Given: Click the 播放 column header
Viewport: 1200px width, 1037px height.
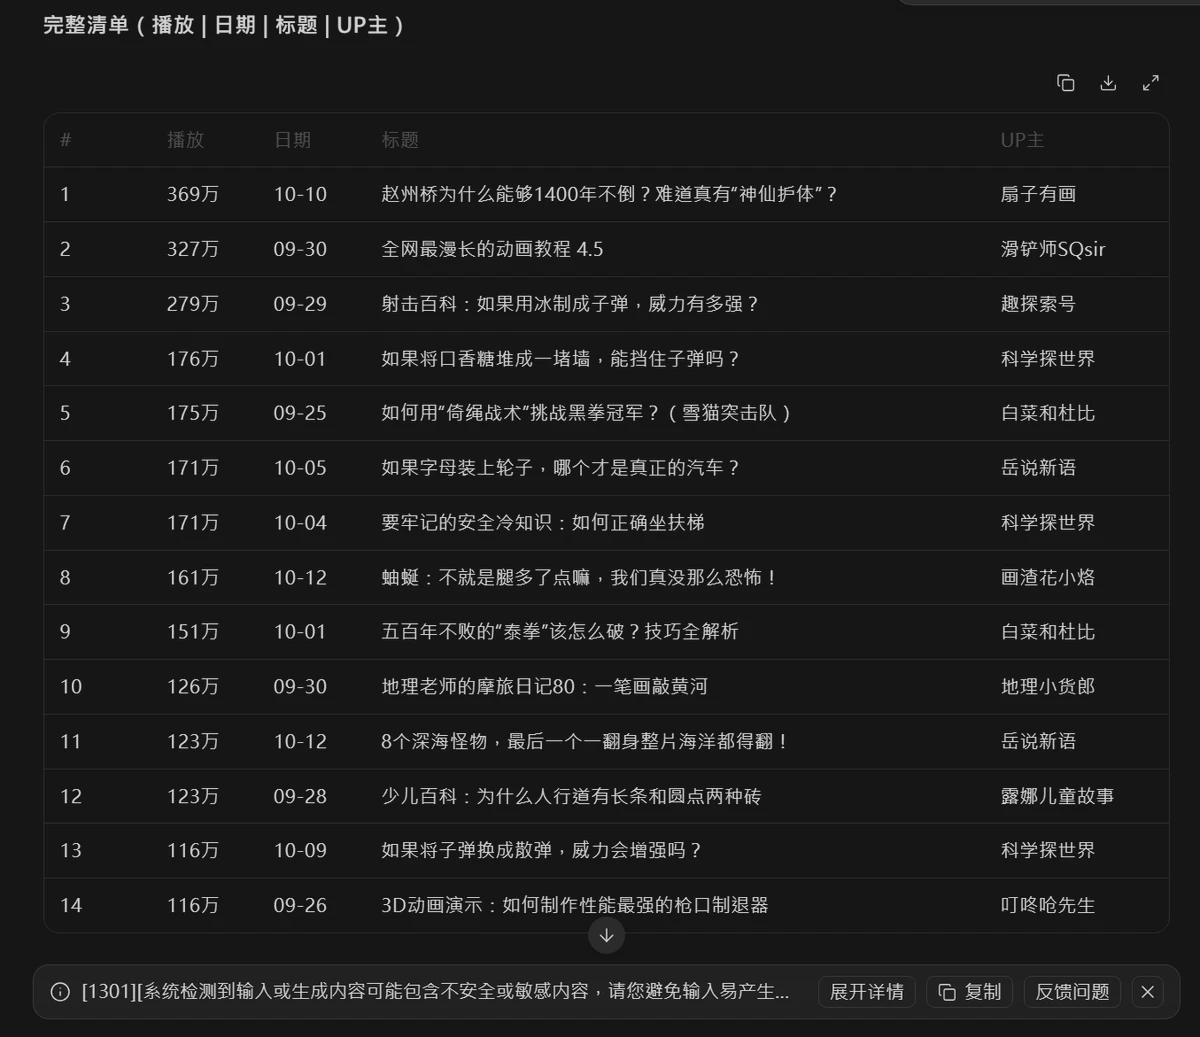Looking at the screenshot, I should pyautogui.click(x=185, y=140).
